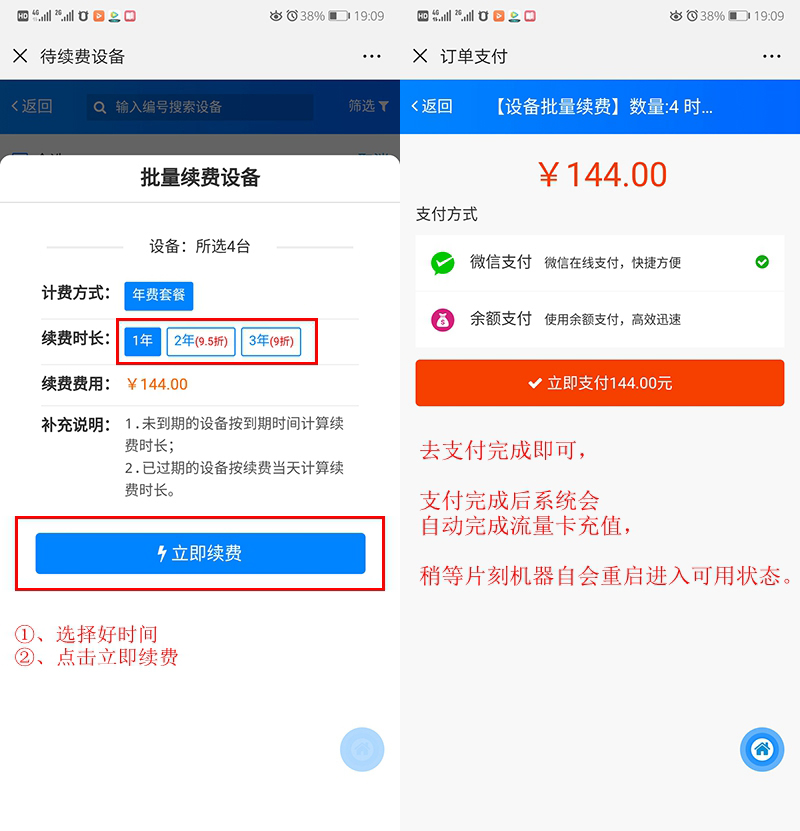The image size is (800, 831).
Task: Open the three-dots menu on 待续费设备 page
Action: 371,56
